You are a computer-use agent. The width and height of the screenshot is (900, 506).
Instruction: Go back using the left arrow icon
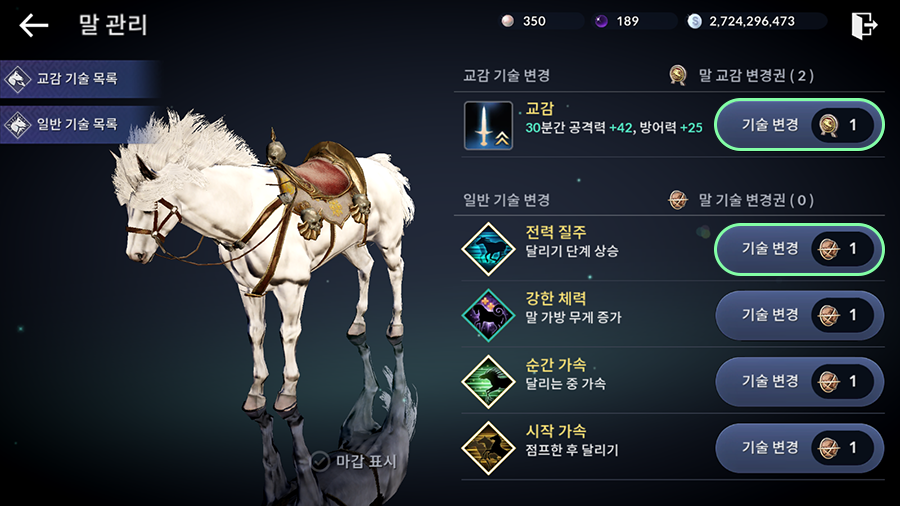tap(33, 25)
